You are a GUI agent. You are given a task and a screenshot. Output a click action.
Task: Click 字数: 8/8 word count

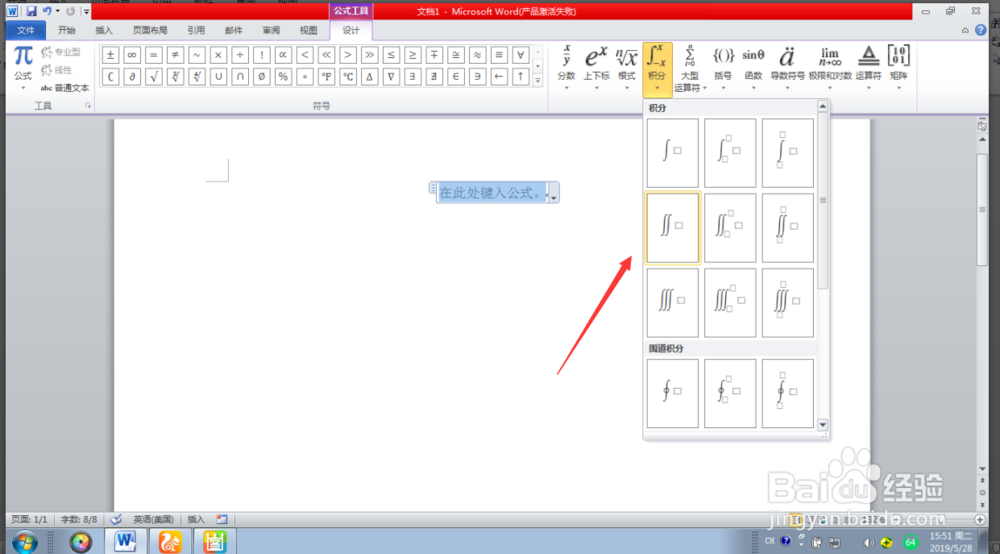[78, 520]
